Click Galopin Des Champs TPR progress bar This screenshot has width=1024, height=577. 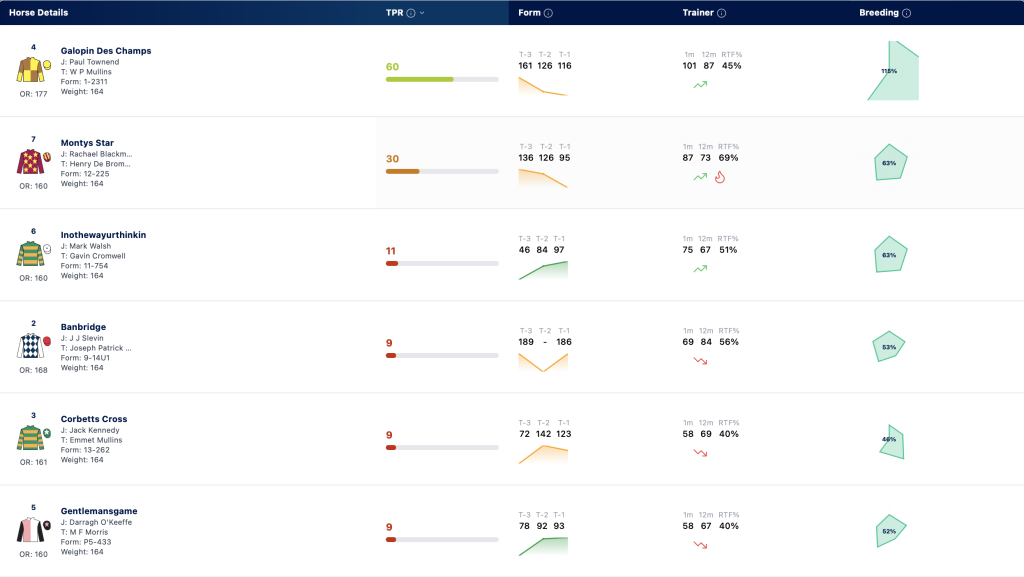[x=442, y=80]
